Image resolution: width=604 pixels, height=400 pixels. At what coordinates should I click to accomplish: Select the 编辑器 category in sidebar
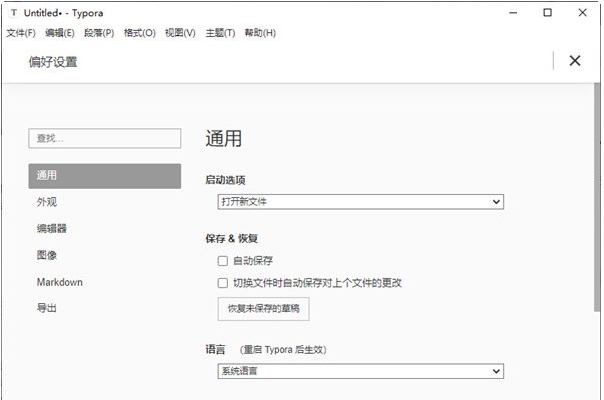52,229
